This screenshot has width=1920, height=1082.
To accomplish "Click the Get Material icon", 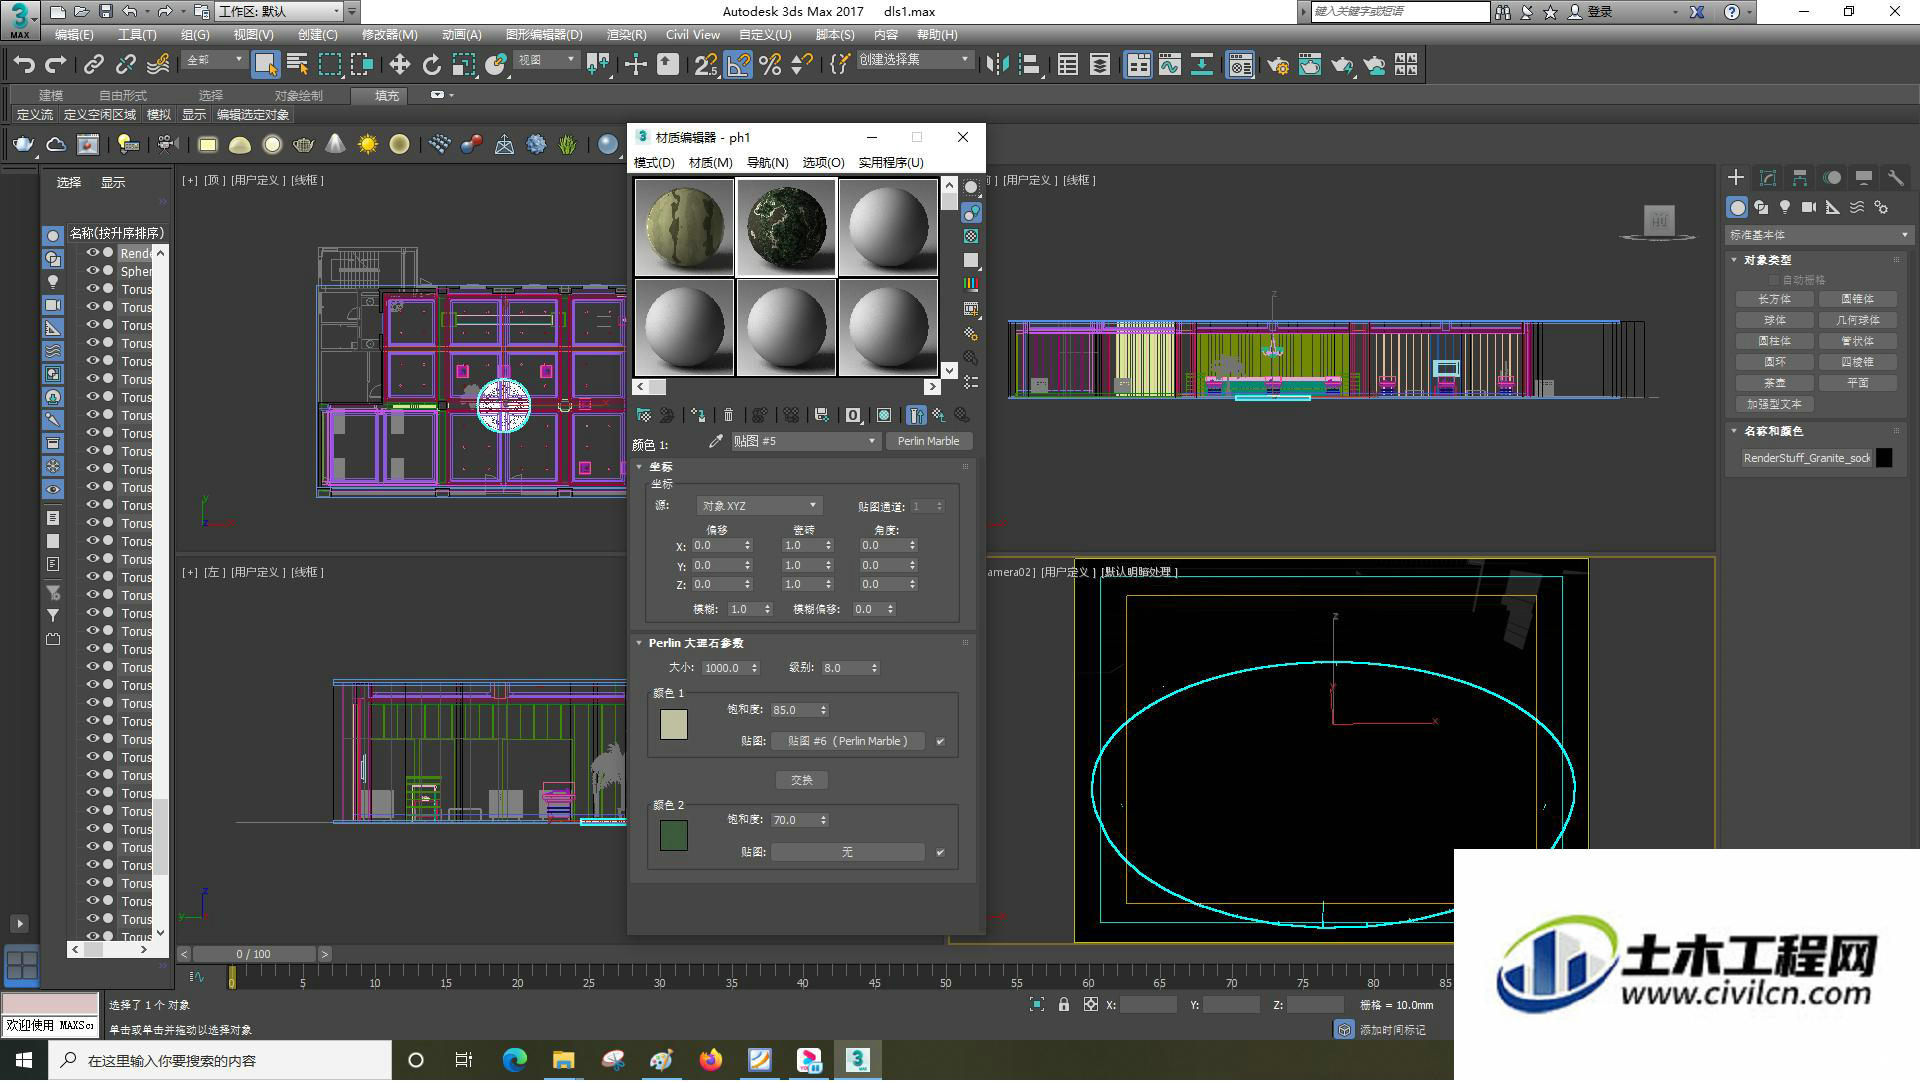I will (x=644, y=415).
